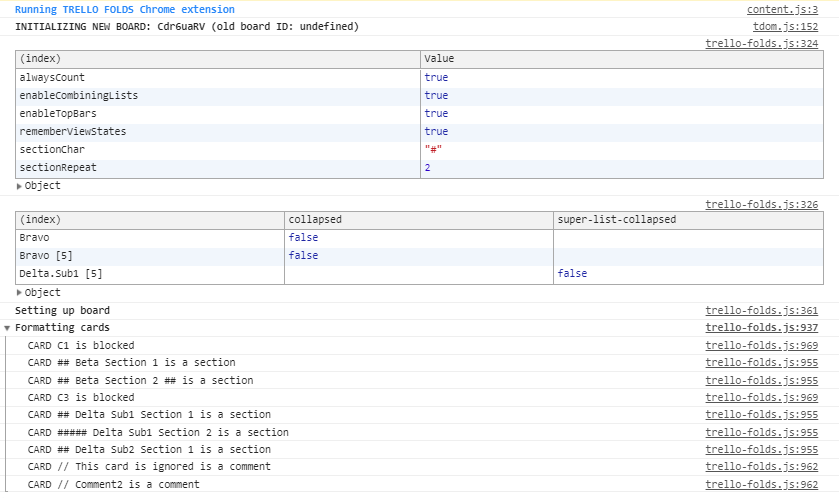
Task: Click collapsed false value in Bravo row
Action: [303, 237]
